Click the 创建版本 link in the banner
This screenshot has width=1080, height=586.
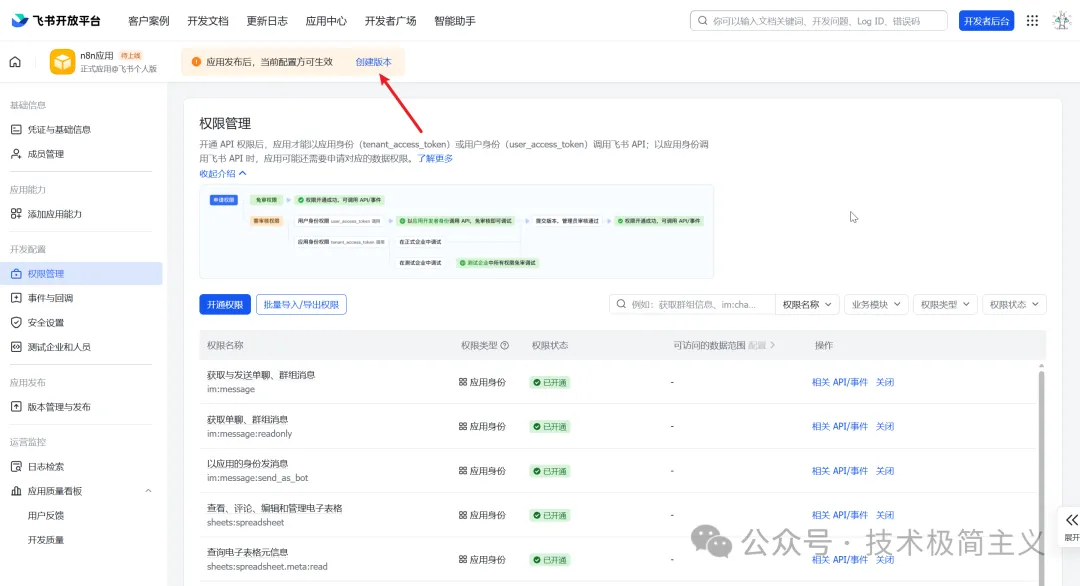373,61
